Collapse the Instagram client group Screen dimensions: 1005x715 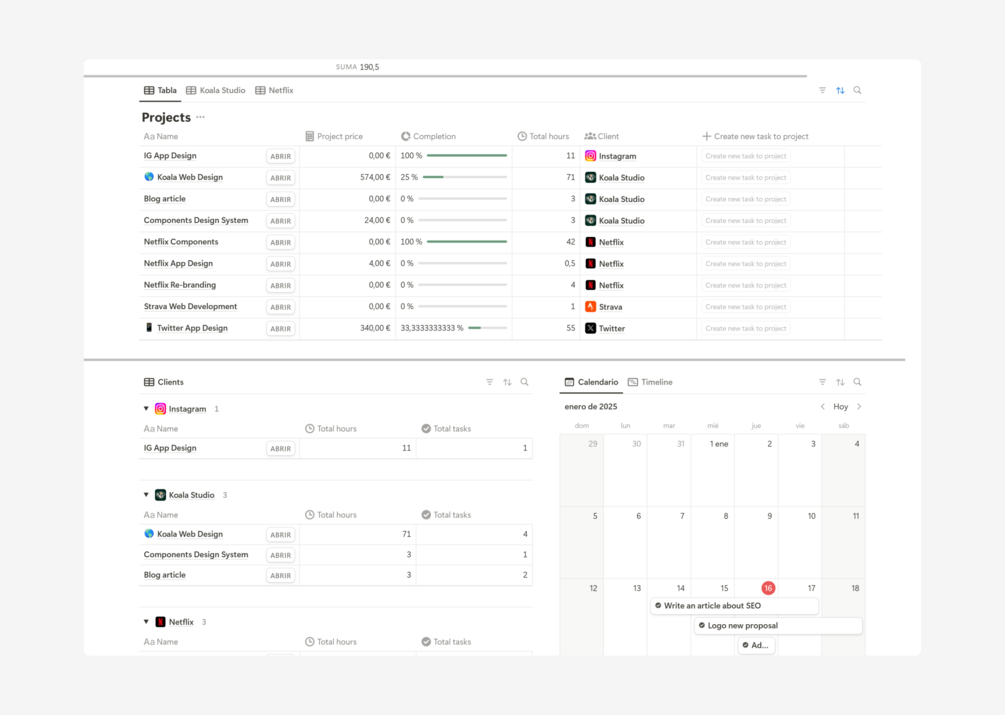tap(146, 409)
